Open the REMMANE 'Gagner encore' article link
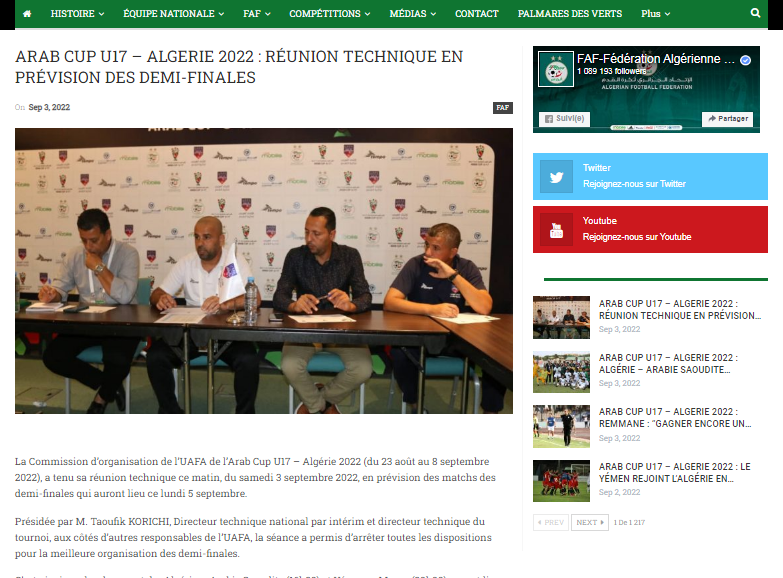Viewport: 783px width, 578px height. pos(674,417)
